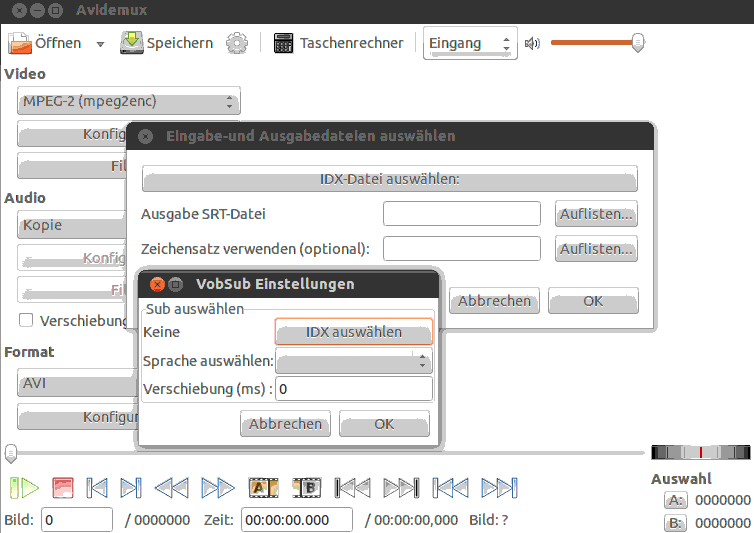Screen dimensions: 754x533
Task: Open the MPEG-2 (mpeg2enc) video codec dropdown
Action: pyautogui.click(x=128, y=102)
